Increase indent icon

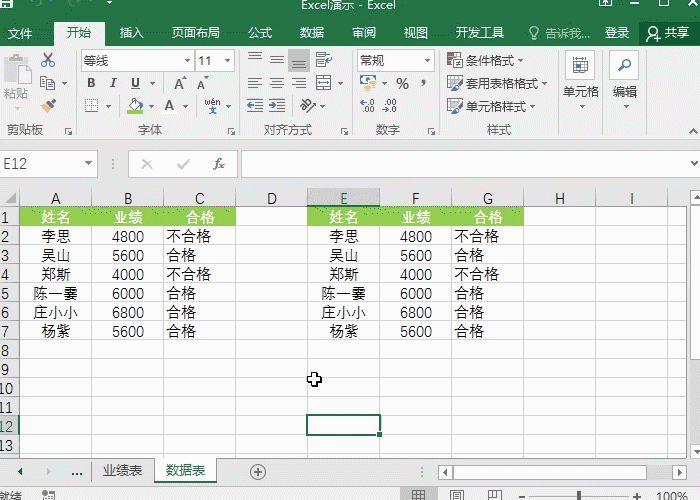pyautogui.click(x=277, y=106)
